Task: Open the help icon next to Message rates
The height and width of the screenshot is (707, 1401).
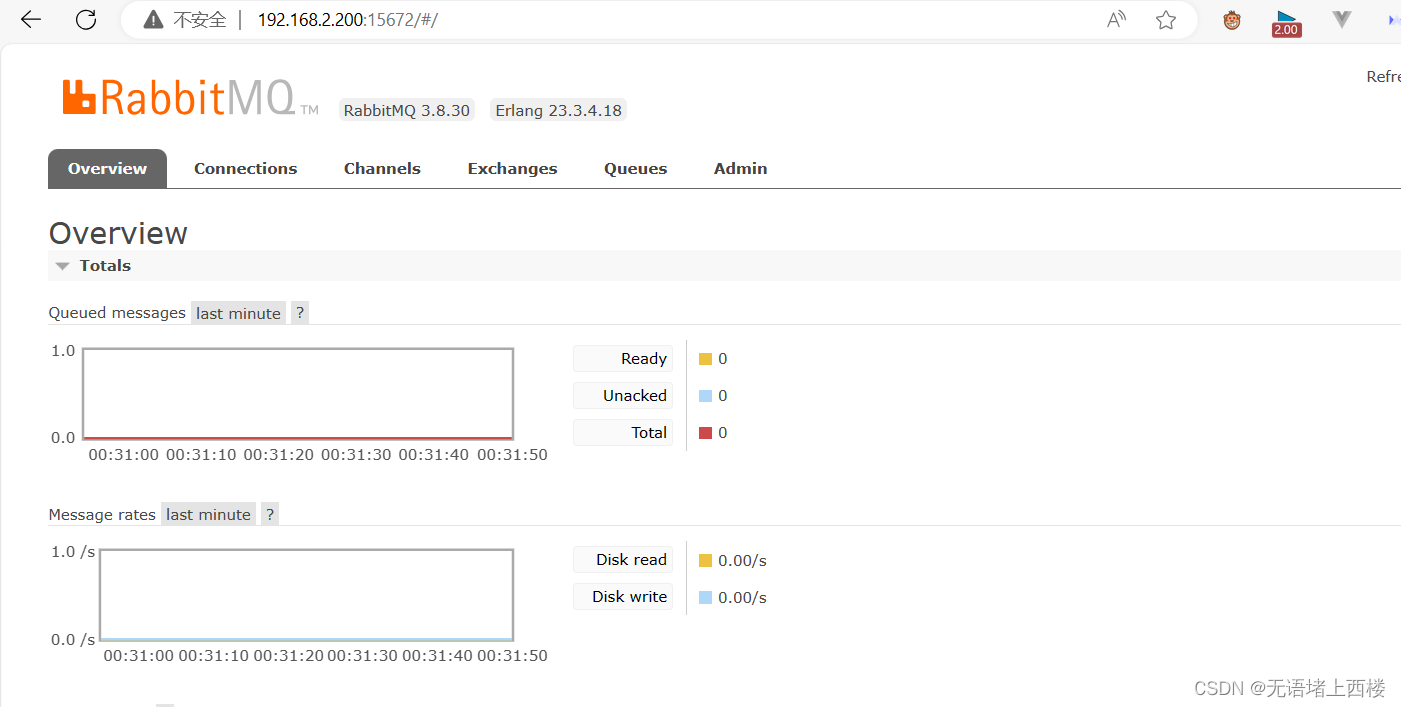Action: (x=269, y=513)
